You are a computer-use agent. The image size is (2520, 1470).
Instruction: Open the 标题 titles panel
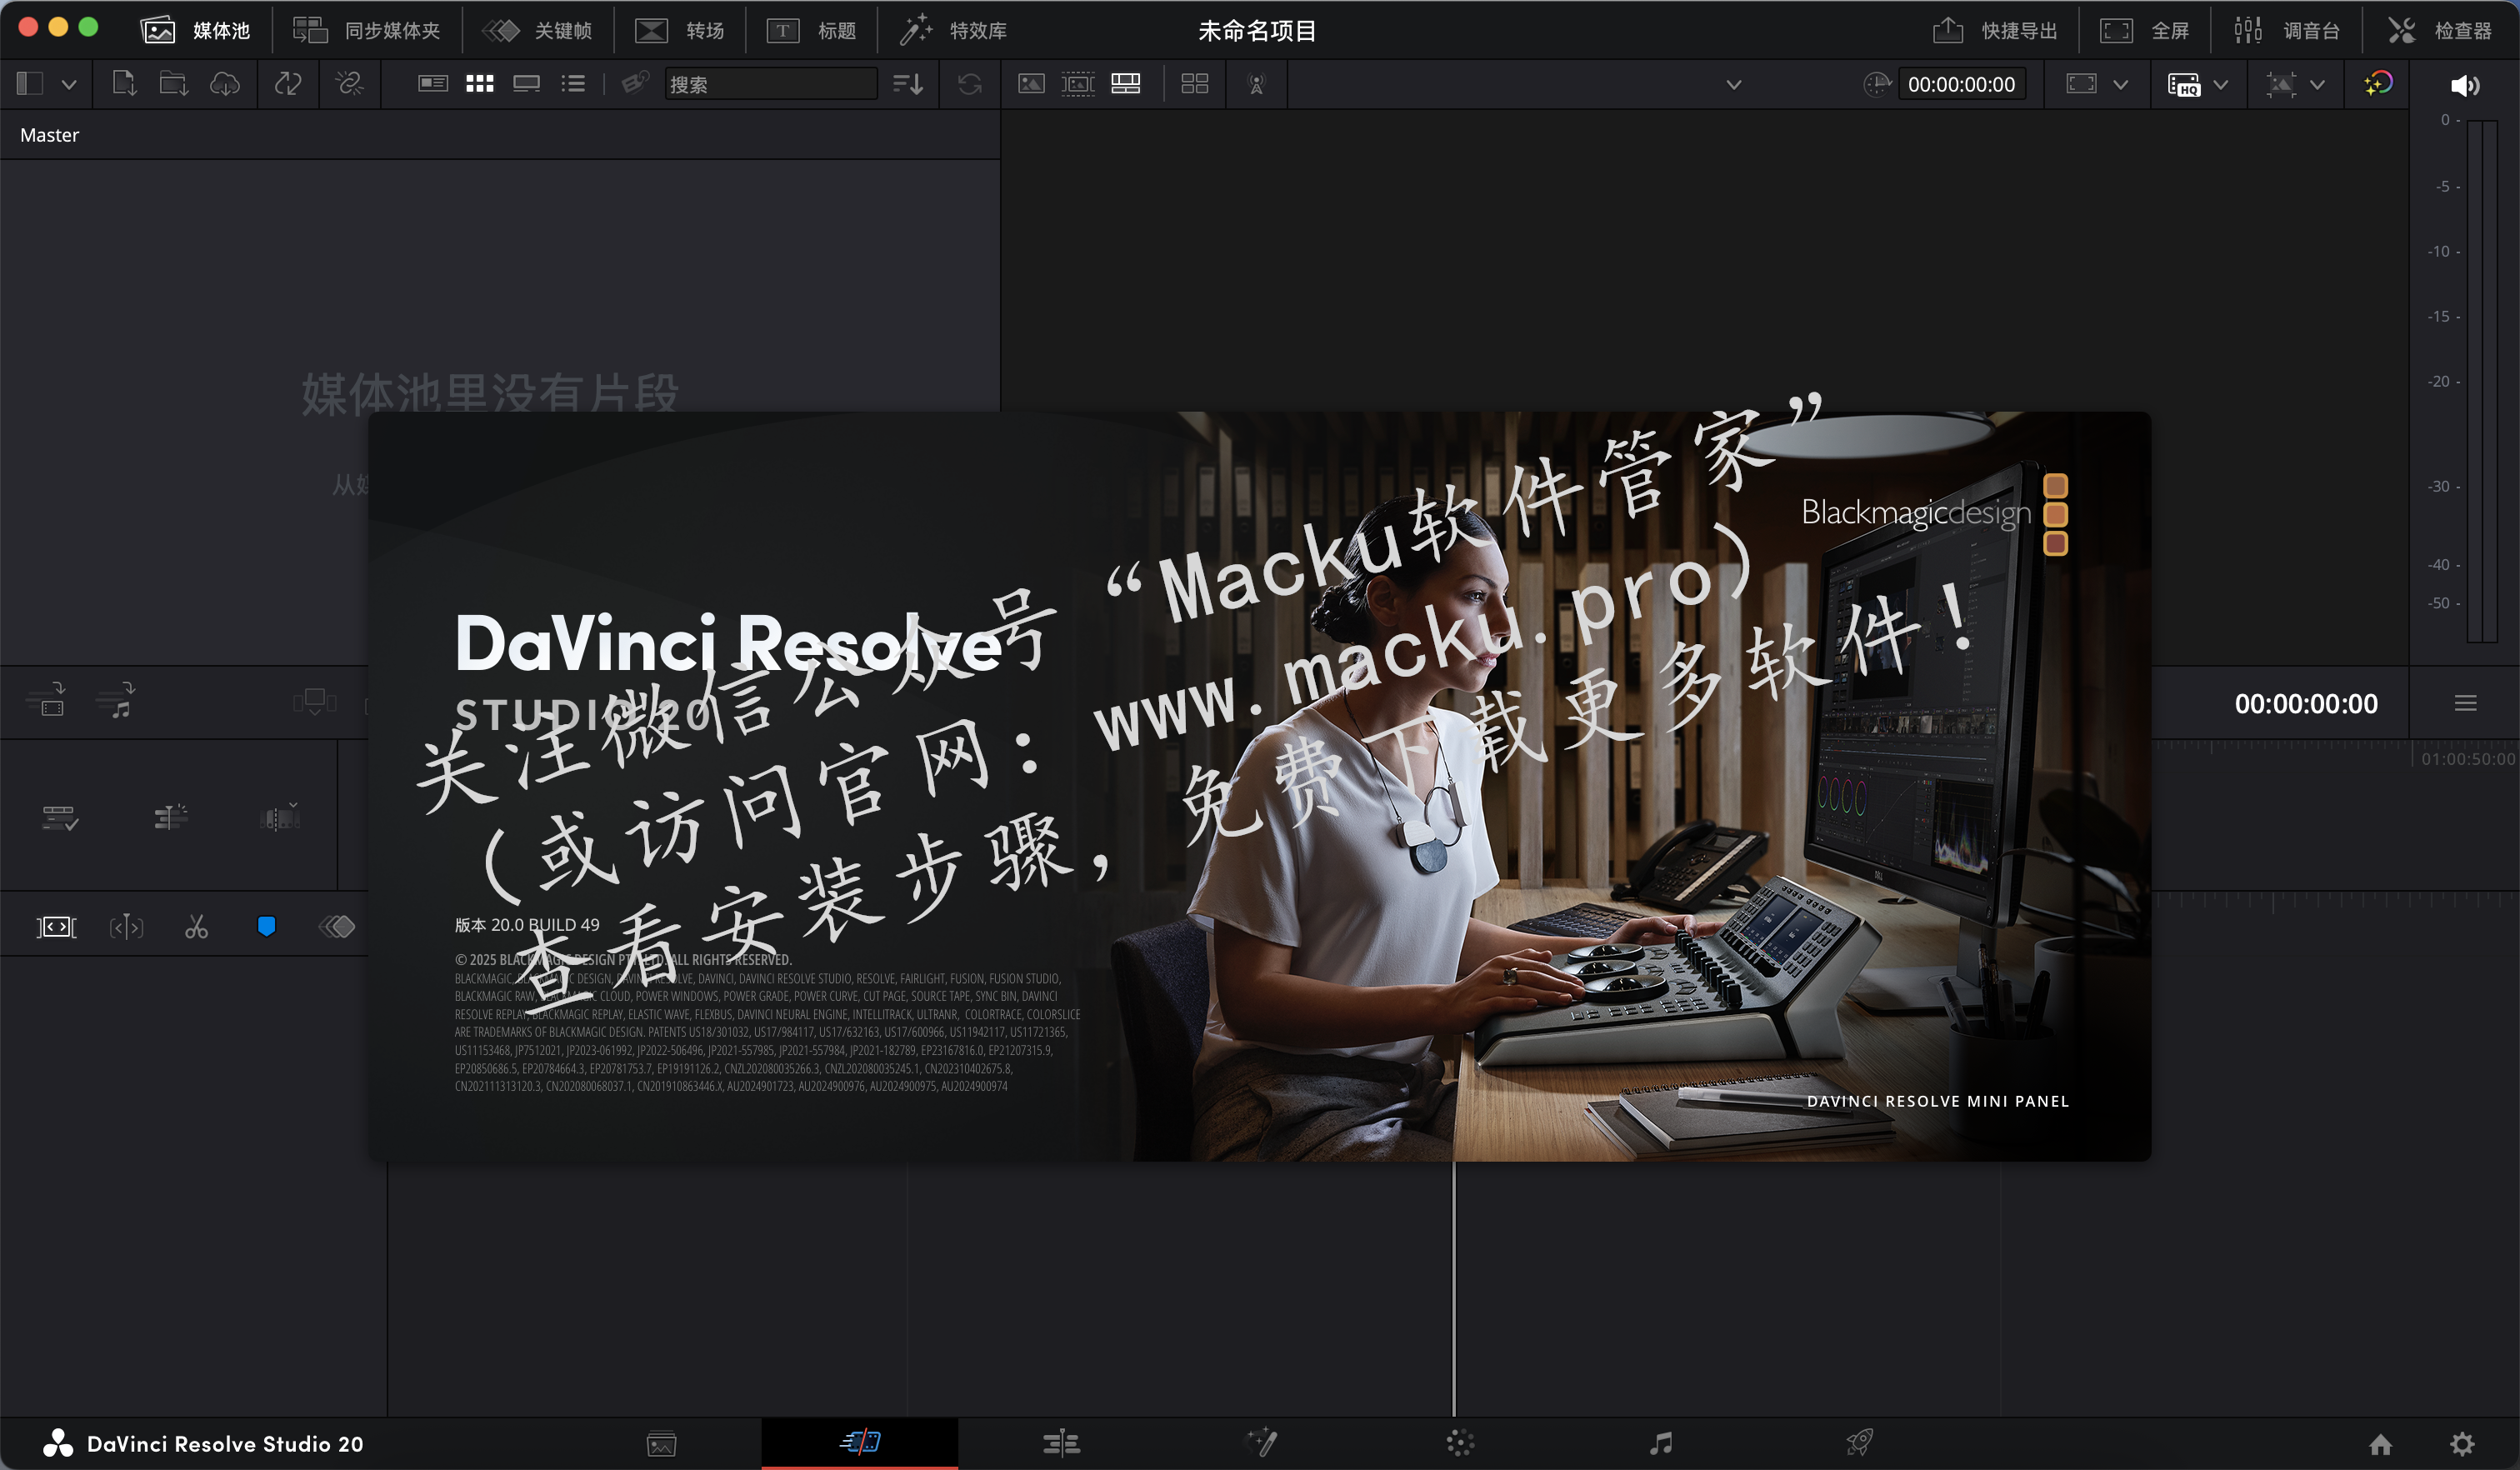click(811, 31)
